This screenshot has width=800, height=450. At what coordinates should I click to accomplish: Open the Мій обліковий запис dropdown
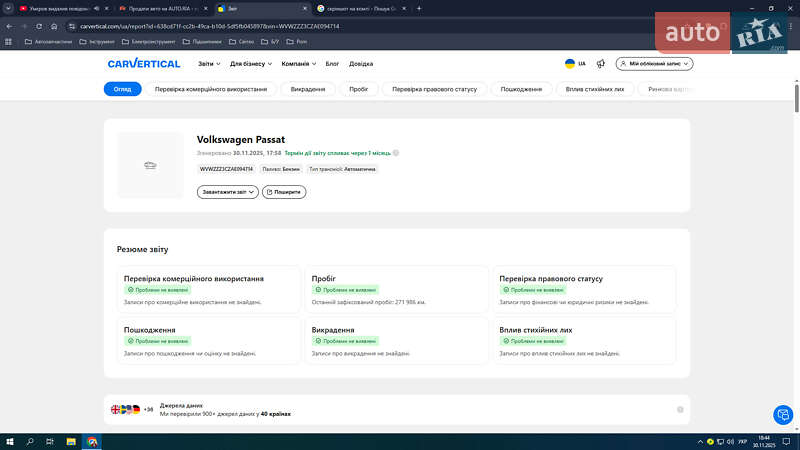(x=654, y=64)
